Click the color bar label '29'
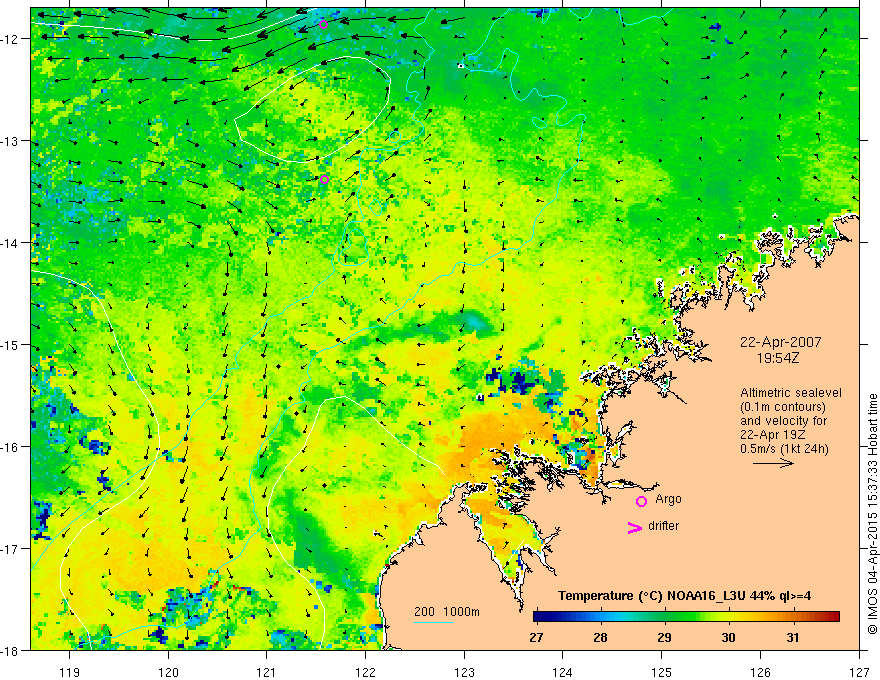Screen dimensions: 880x680 coord(664,638)
